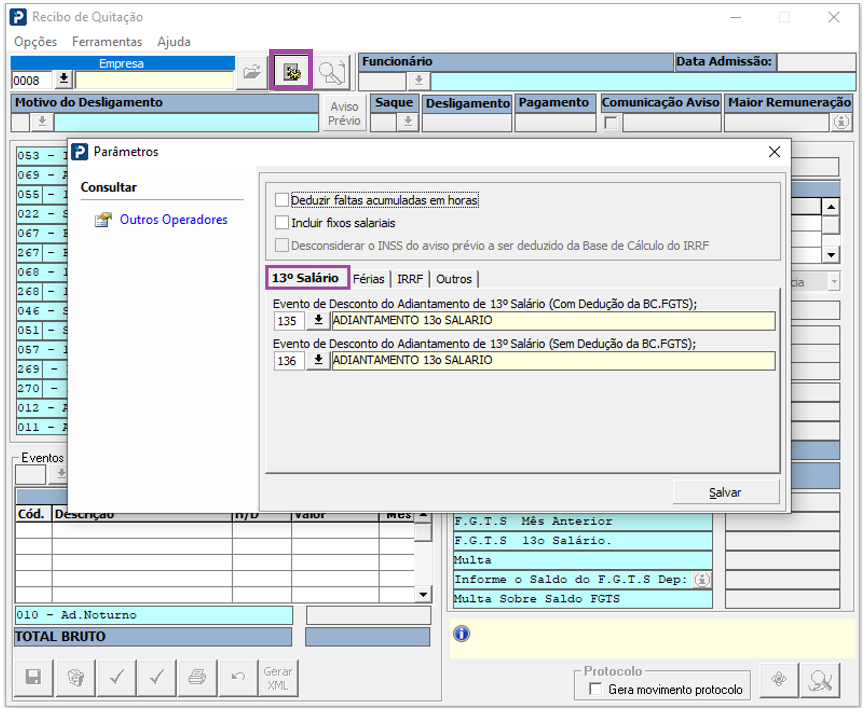Open event lookup for code 136
The image size is (868, 713).
318,361
